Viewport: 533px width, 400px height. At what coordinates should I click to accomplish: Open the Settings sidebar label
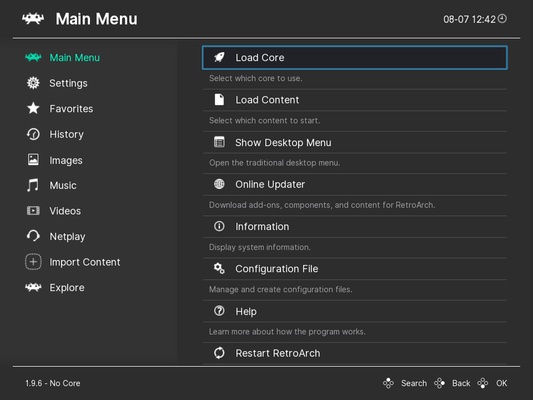pyautogui.click(x=68, y=84)
